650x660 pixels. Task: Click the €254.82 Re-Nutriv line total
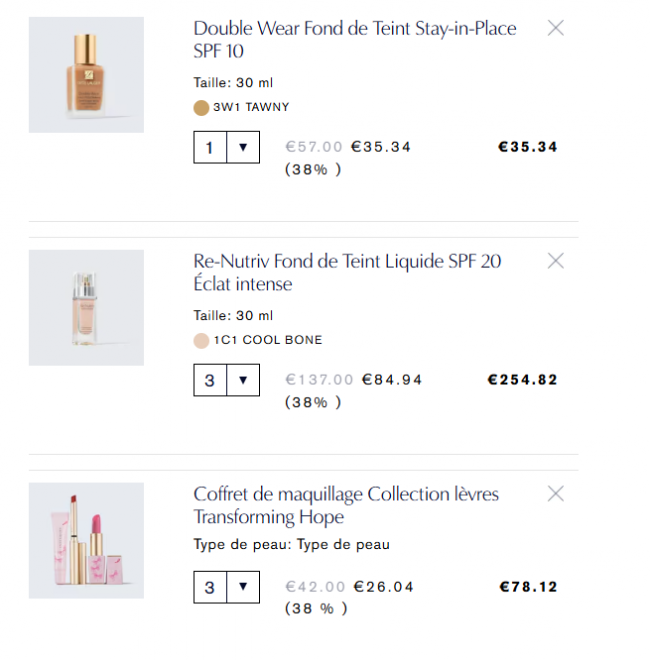pyautogui.click(x=522, y=380)
